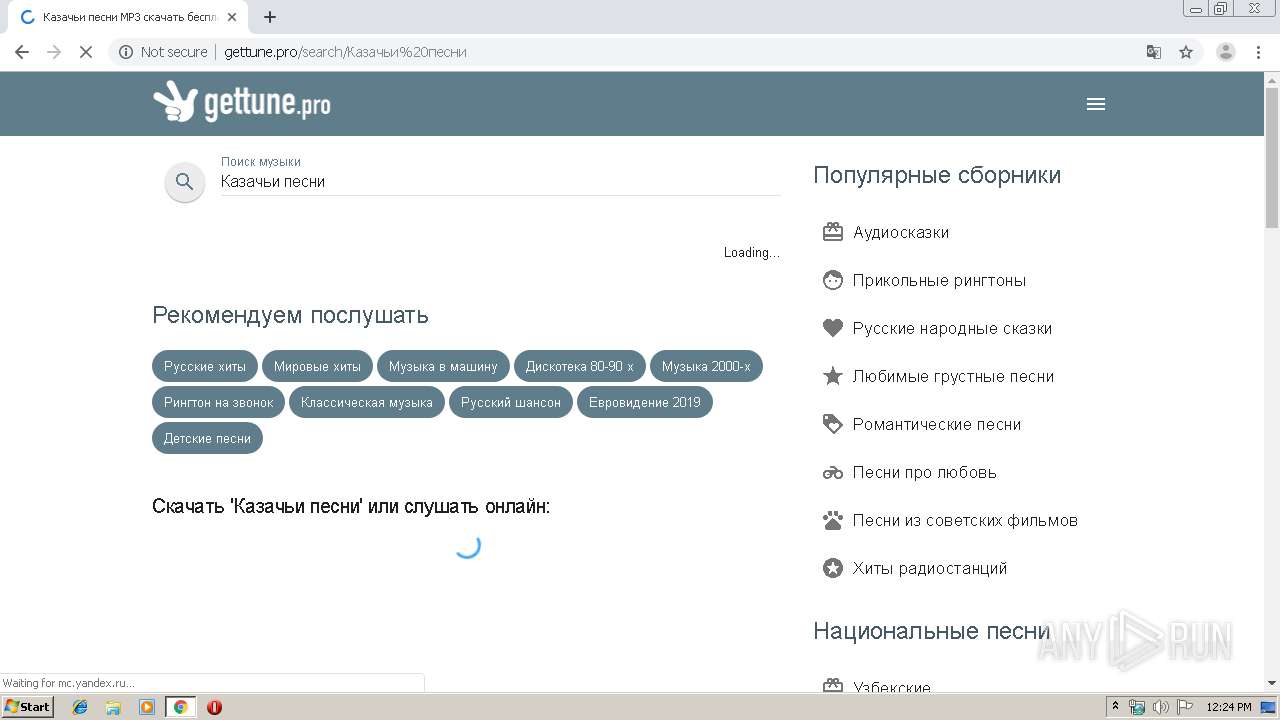Click the Not secure site info icon
The height and width of the screenshot is (720, 1280).
coord(126,52)
